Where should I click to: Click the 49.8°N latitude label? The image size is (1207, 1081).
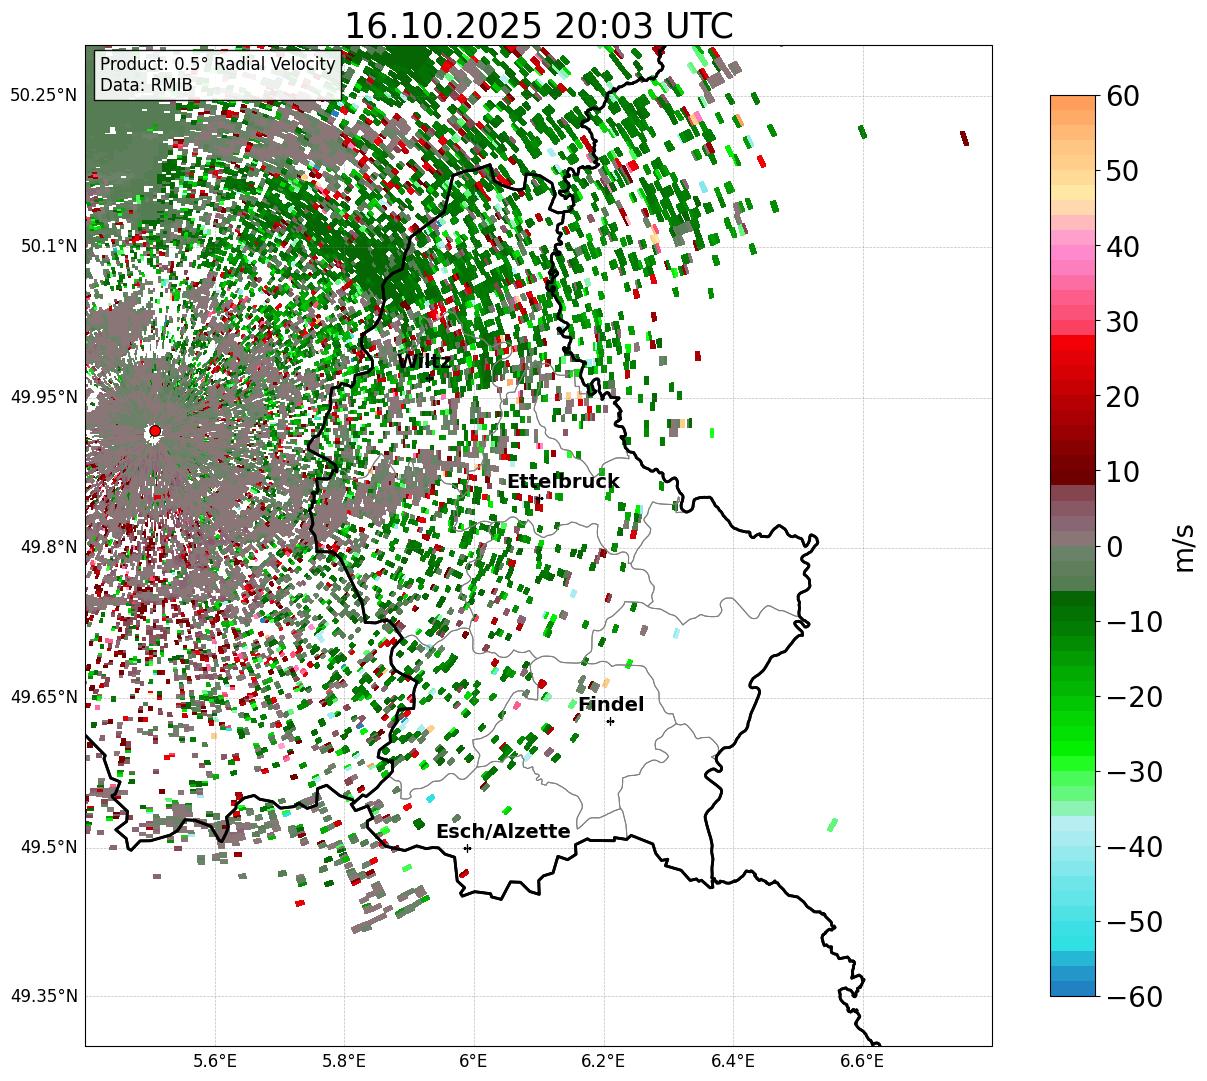coord(48,547)
